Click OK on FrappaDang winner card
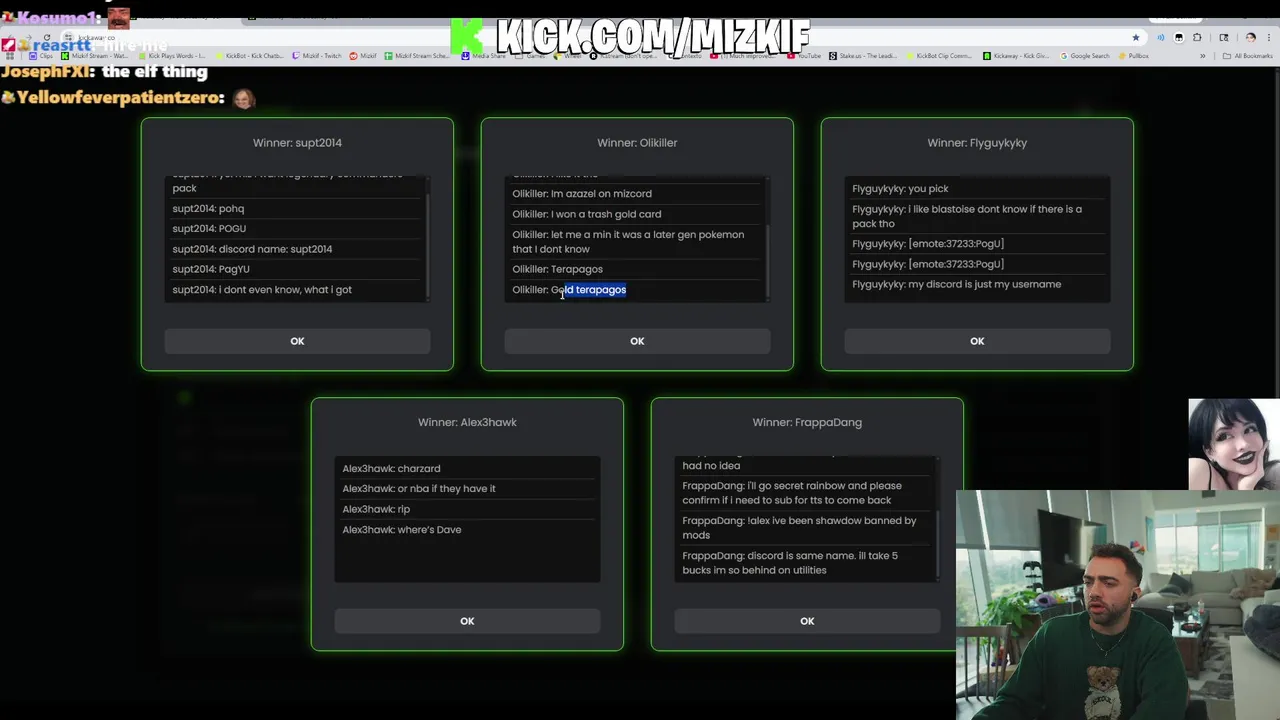The width and height of the screenshot is (1280, 720). 807,621
